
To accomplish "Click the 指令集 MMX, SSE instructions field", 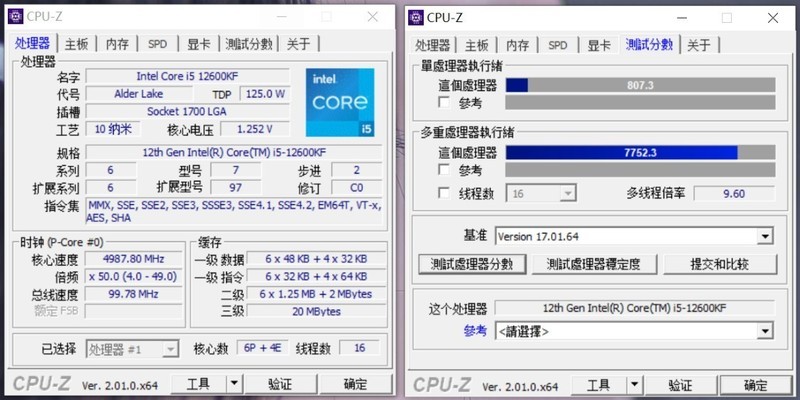I will 234,212.
